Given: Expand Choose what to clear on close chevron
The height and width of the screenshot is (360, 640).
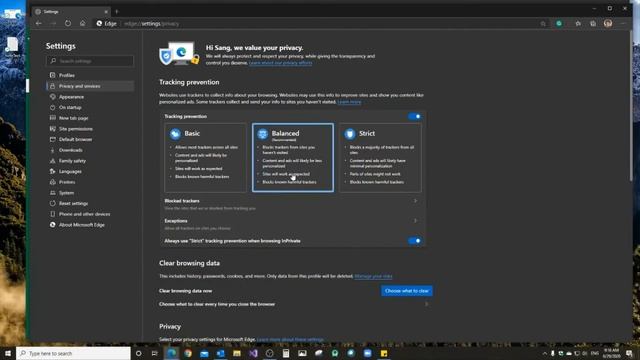Looking at the screenshot, I should point(427,304).
